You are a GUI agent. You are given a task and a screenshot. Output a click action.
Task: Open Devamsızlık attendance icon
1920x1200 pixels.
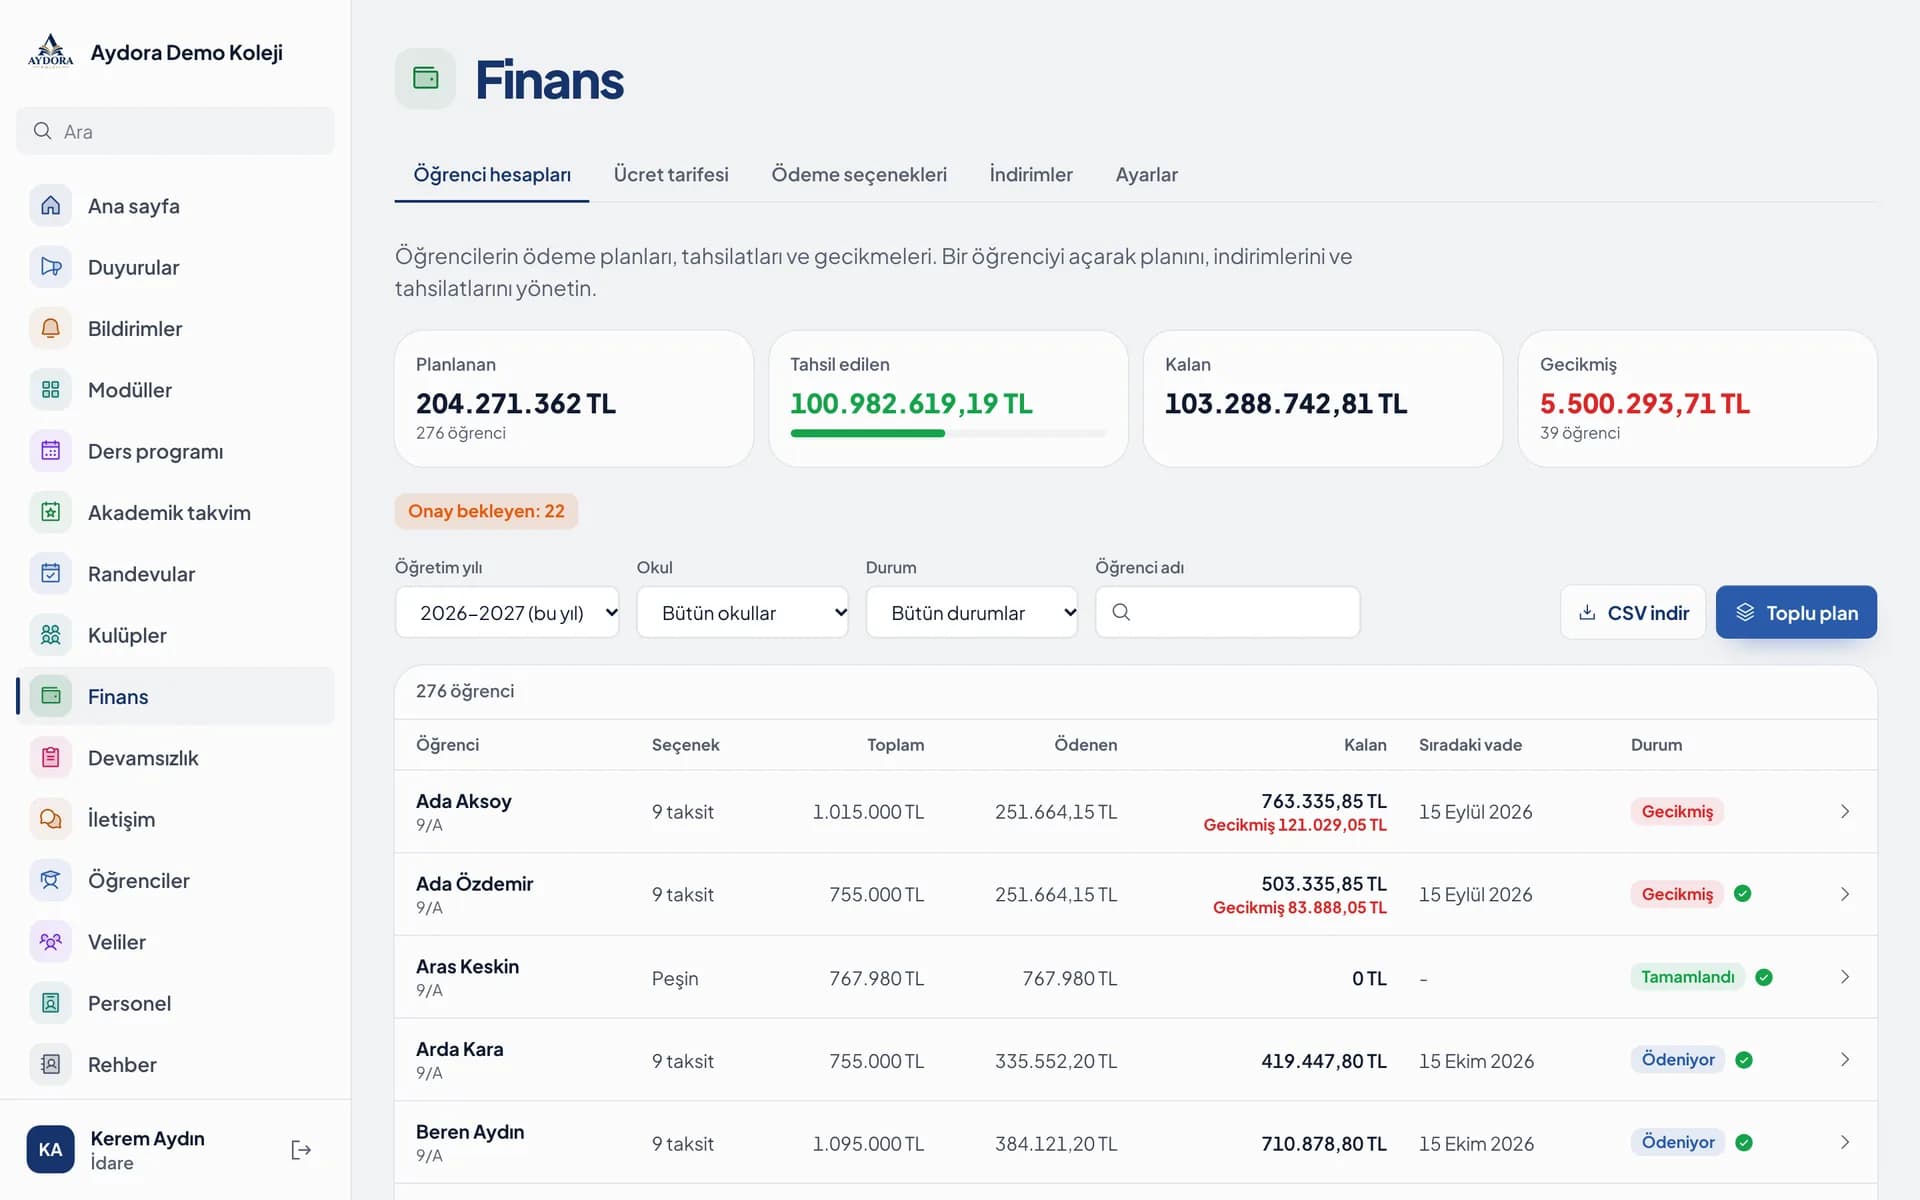[x=50, y=758]
